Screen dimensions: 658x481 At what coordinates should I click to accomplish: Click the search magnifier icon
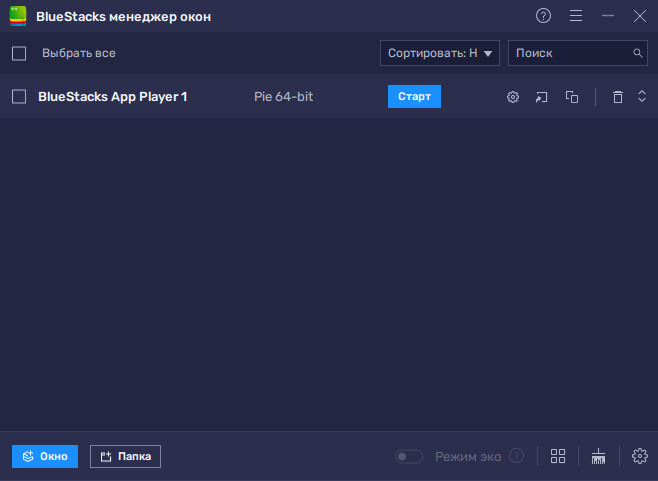point(637,53)
